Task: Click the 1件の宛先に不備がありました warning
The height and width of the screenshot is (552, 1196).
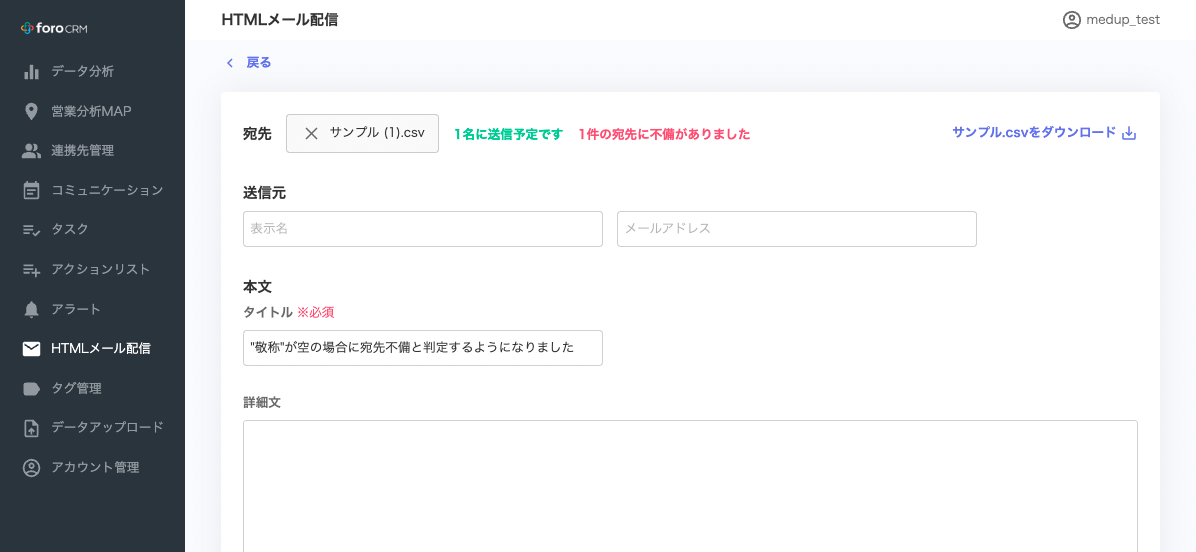Action: 664,134
